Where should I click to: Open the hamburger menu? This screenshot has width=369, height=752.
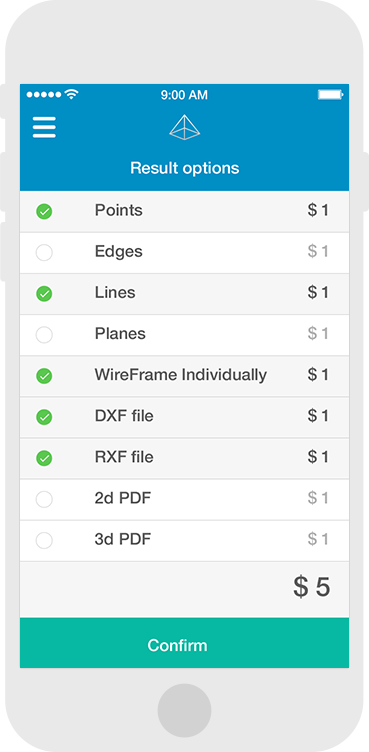point(44,128)
